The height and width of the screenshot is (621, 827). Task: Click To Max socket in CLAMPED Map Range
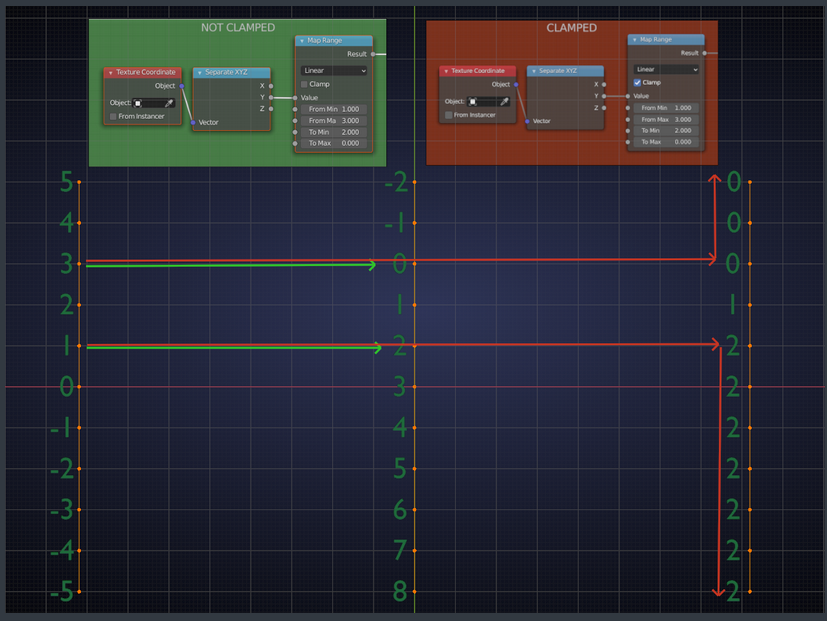[628, 142]
